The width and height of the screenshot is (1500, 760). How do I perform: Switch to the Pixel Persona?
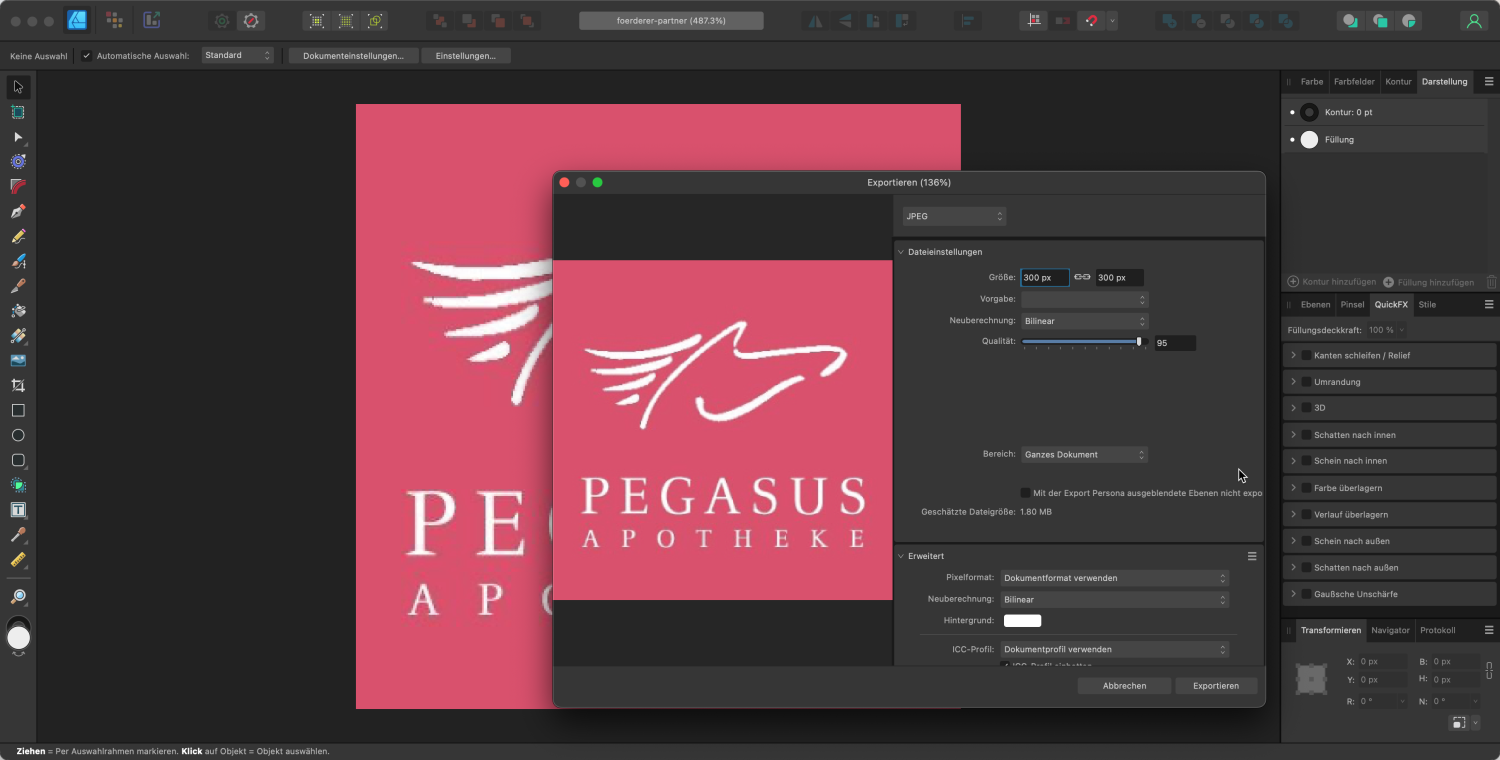(114, 20)
